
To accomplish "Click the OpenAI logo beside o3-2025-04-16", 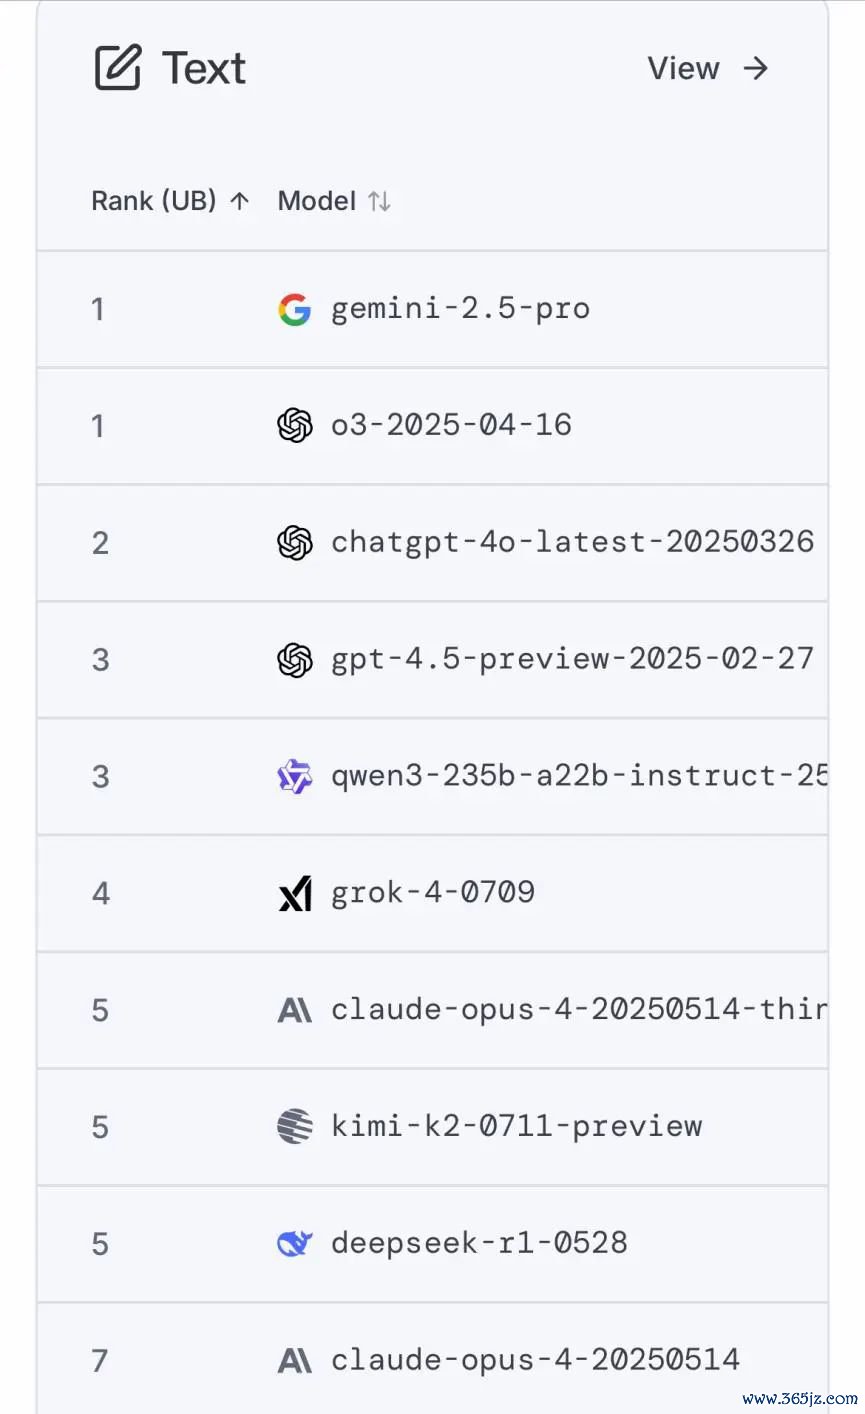I will [294, 426].
